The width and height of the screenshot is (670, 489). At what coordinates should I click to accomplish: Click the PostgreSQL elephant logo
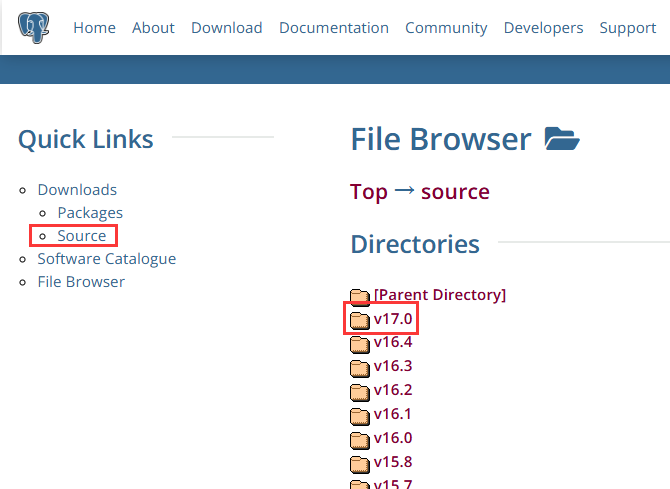(33, 28)
